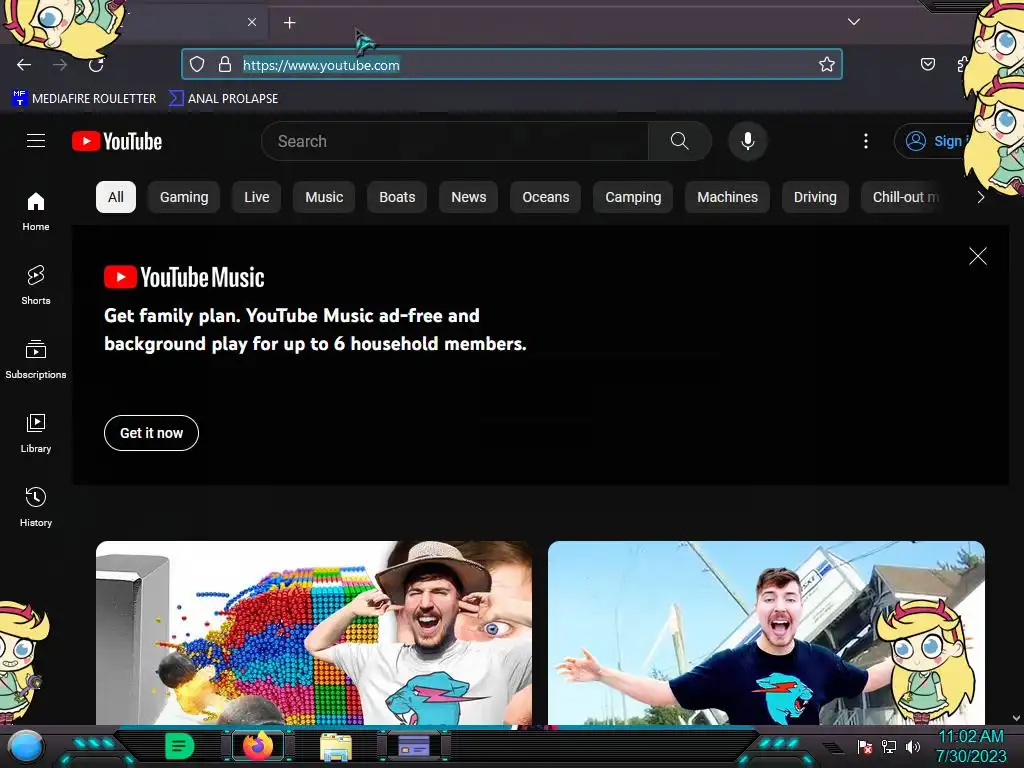Click the URL address bar

coord(511,64)
